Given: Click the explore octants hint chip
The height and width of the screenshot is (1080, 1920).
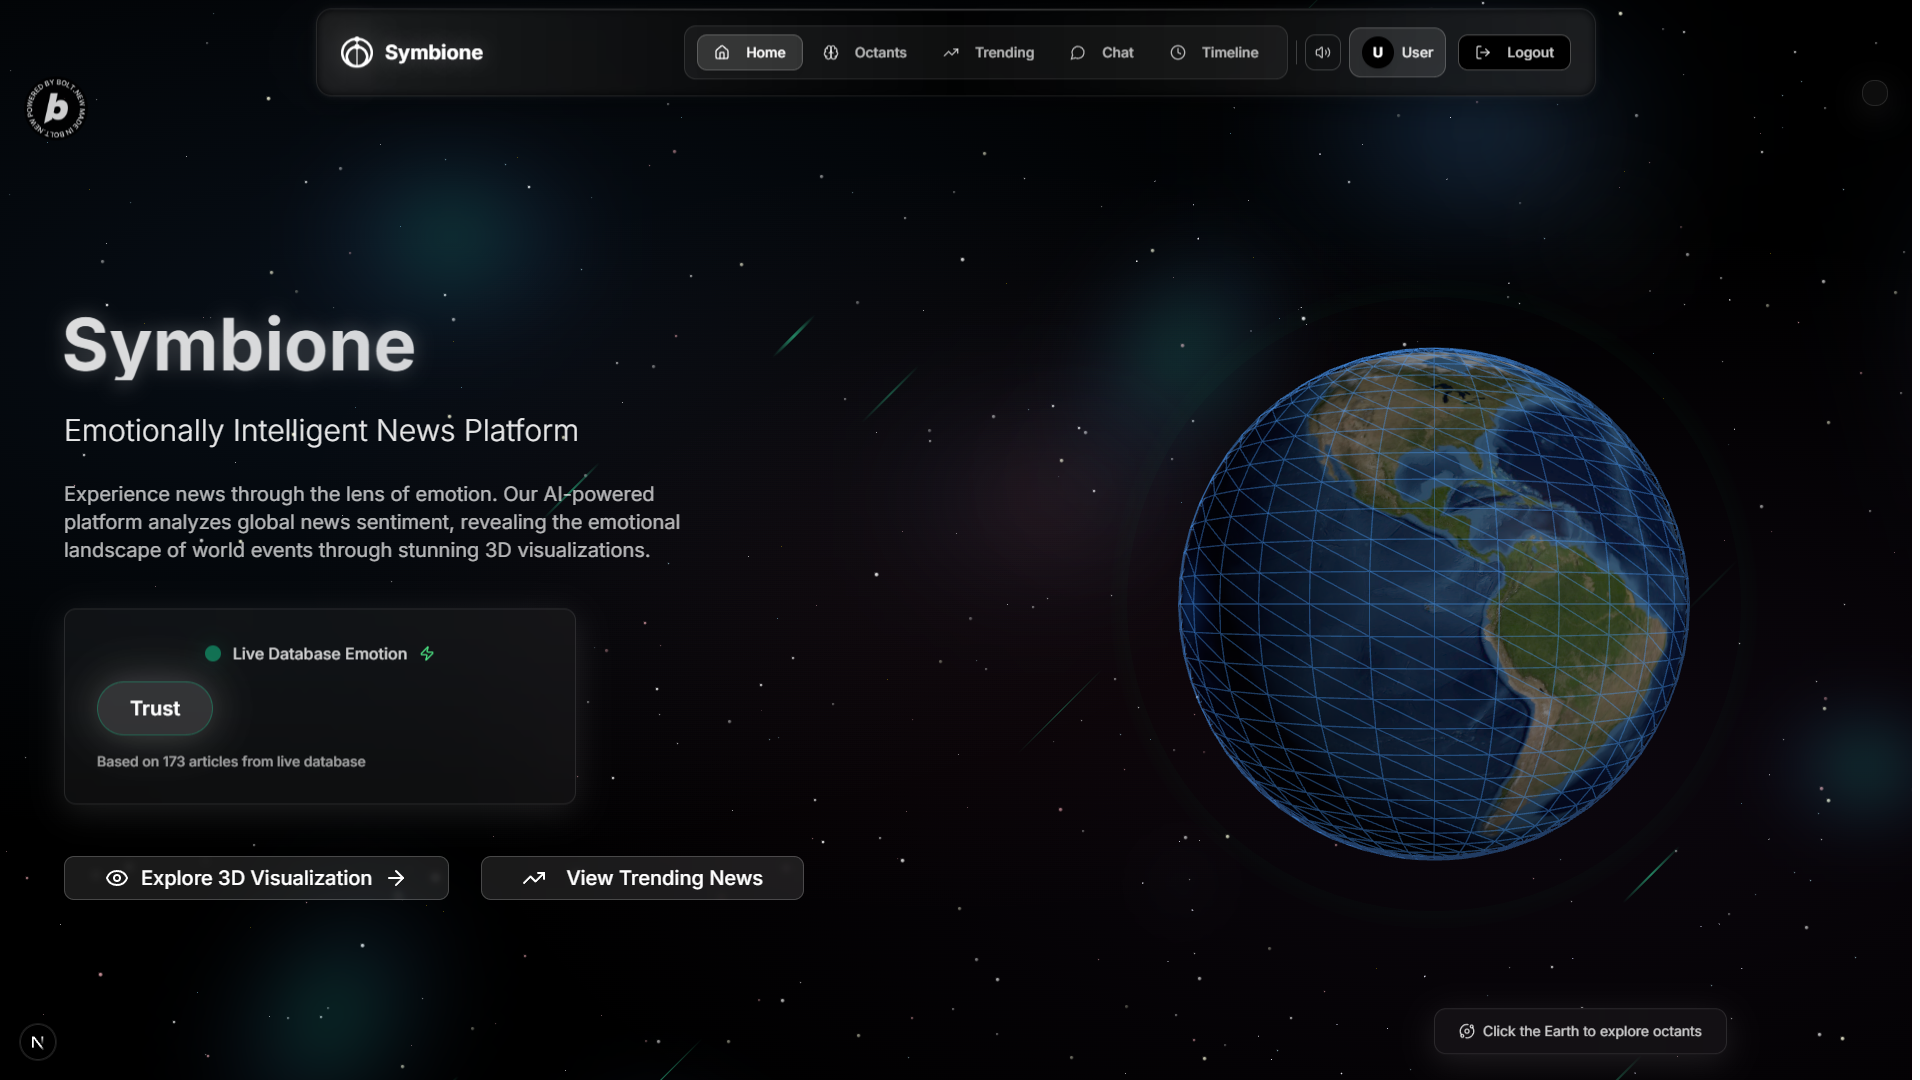Looking at the screenshot, I should tap(1580, 1031).
